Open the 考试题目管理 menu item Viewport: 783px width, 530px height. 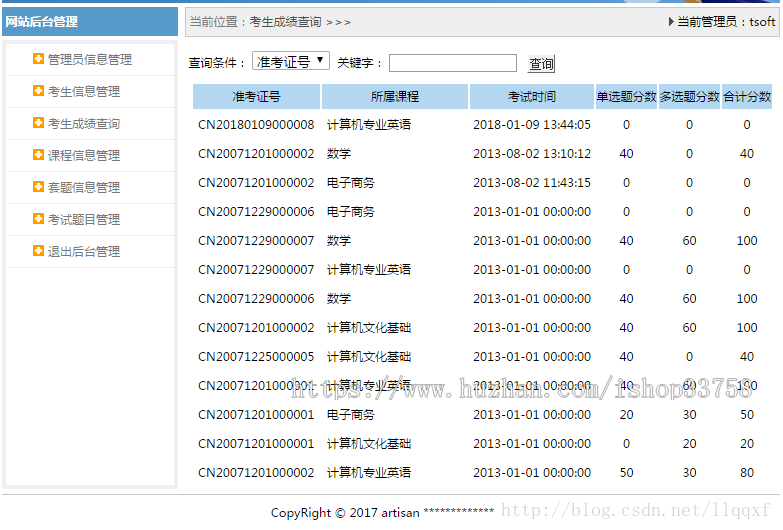[84, 219]
